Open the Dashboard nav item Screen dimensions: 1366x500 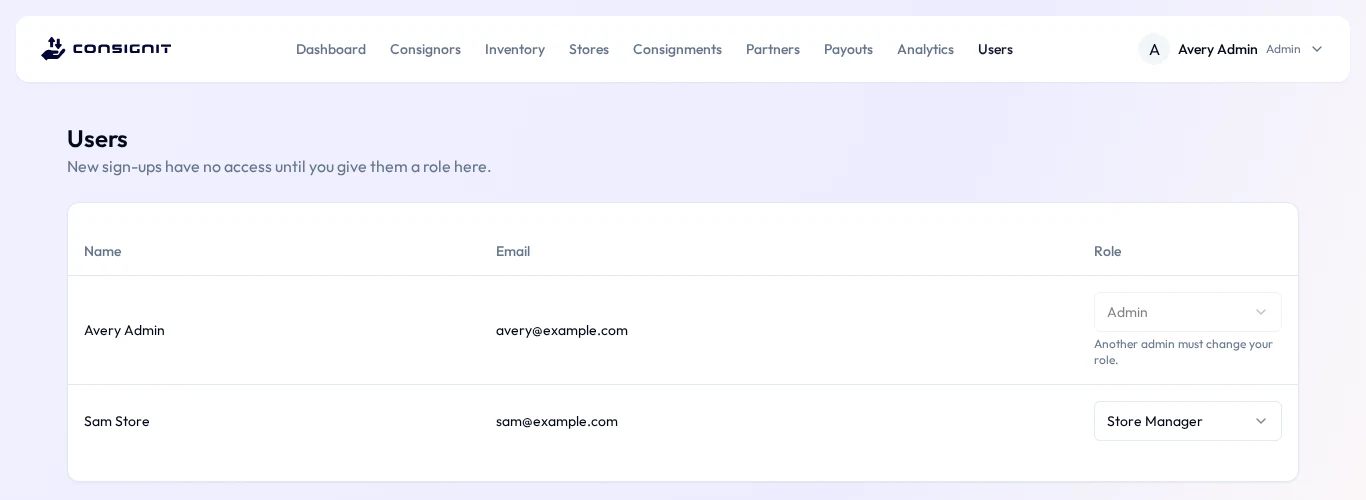[x=331, y=49]
